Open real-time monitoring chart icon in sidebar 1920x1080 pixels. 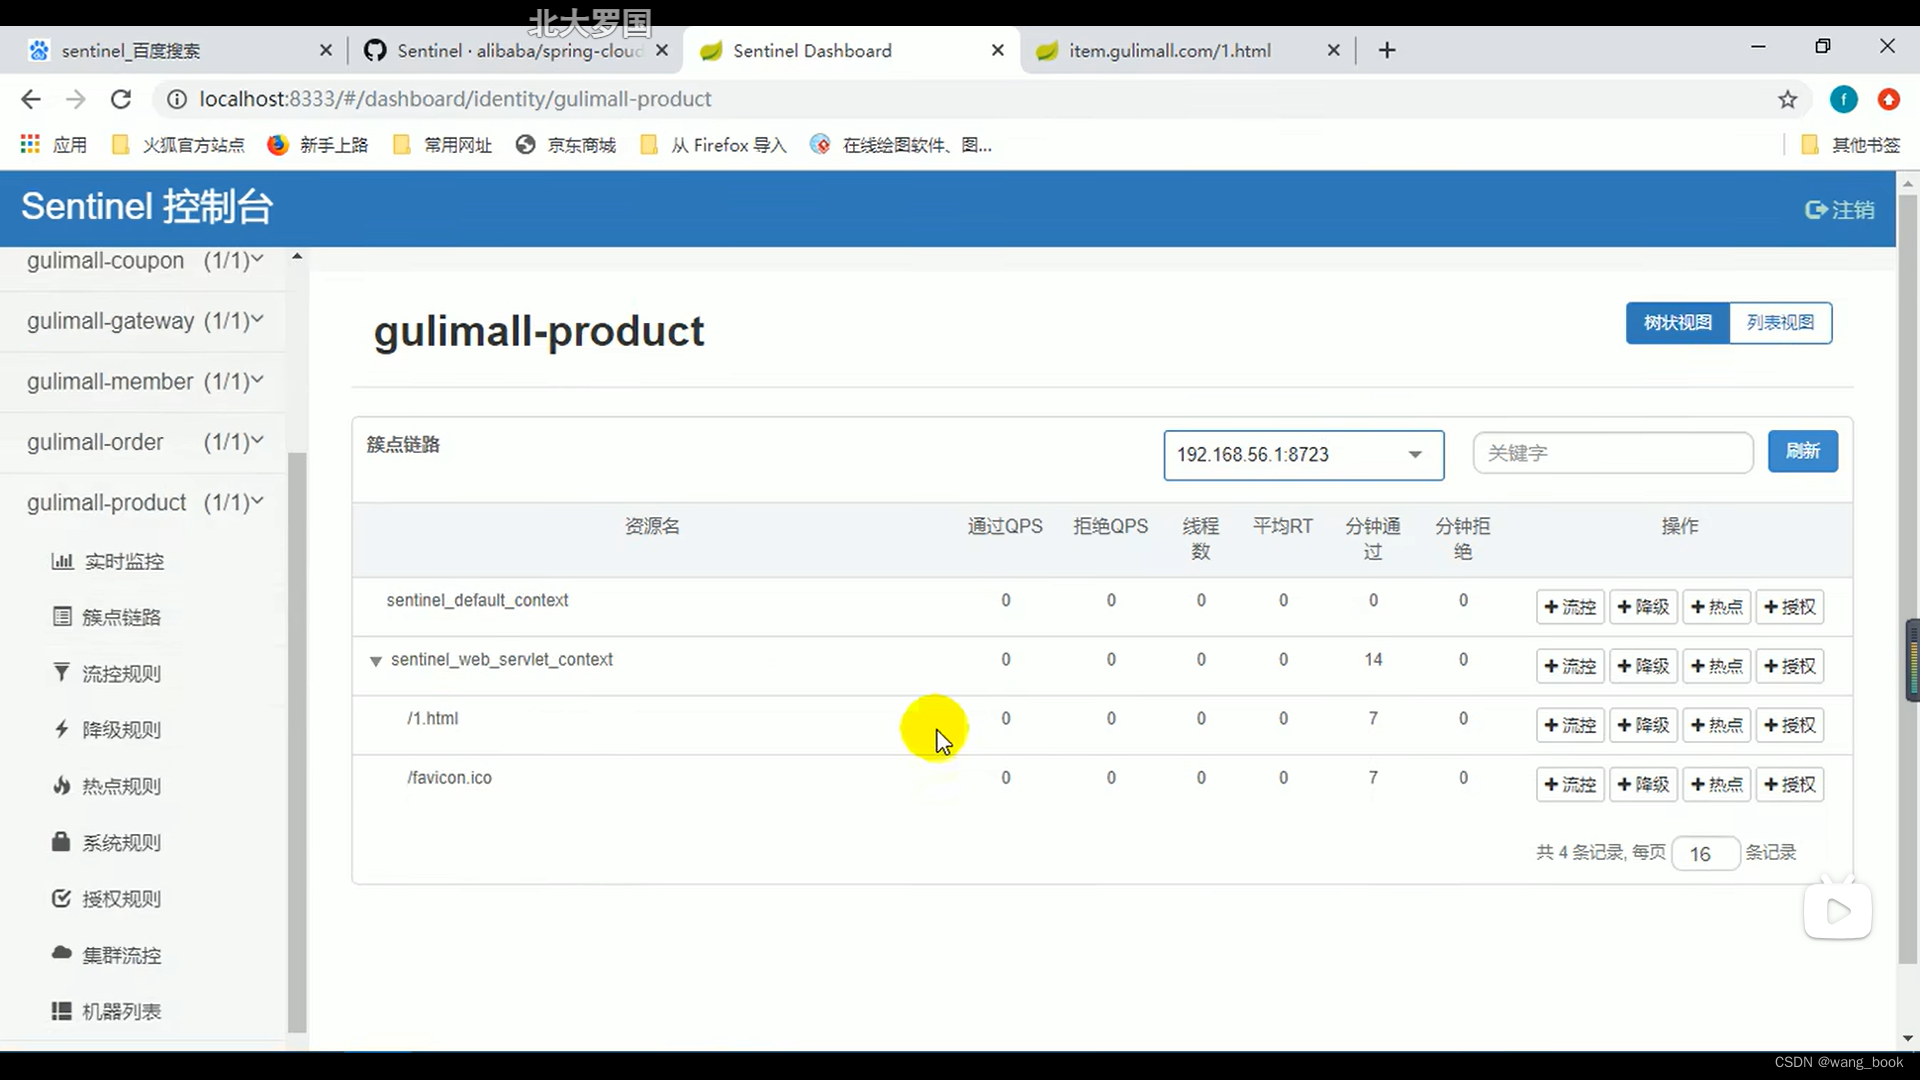click(x=62, y=561)
